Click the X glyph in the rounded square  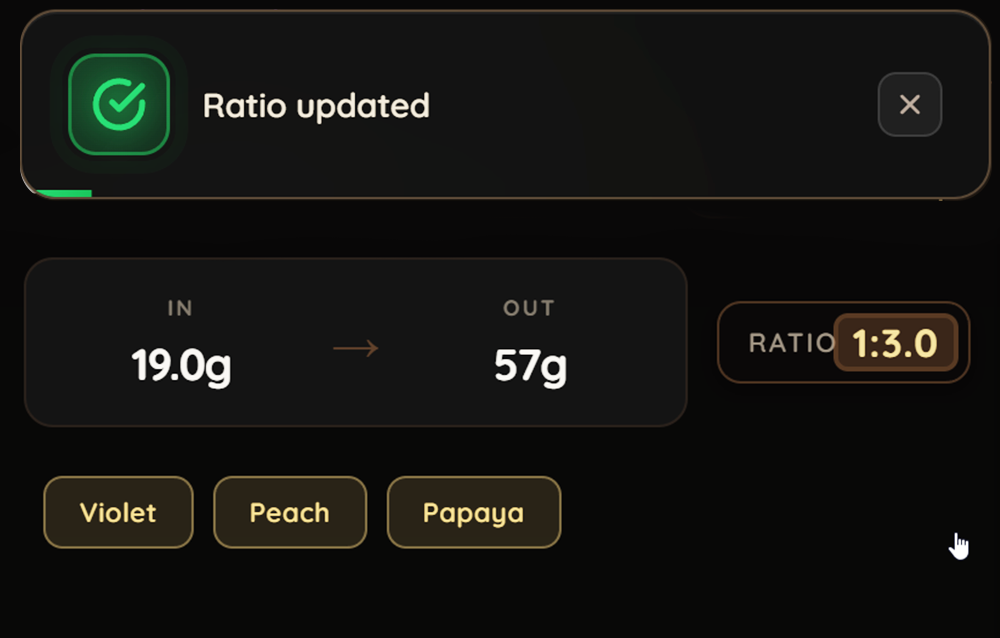pyautogui.click(x=910, y=105)
